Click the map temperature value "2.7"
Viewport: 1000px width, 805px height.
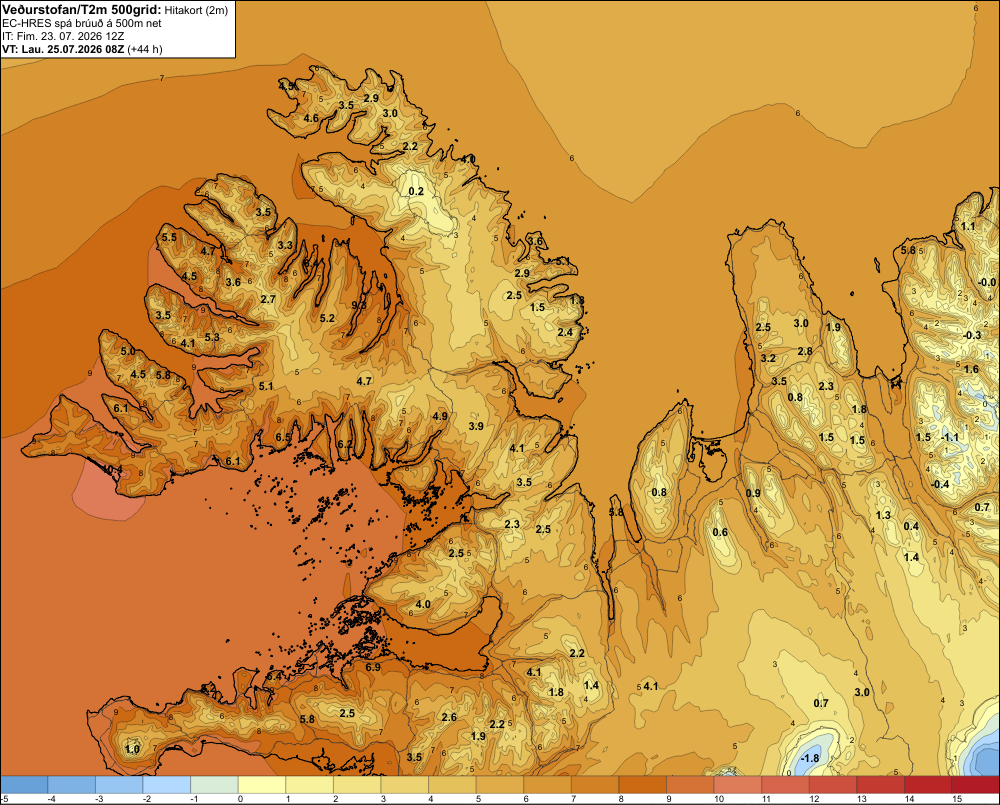[268, 299]
